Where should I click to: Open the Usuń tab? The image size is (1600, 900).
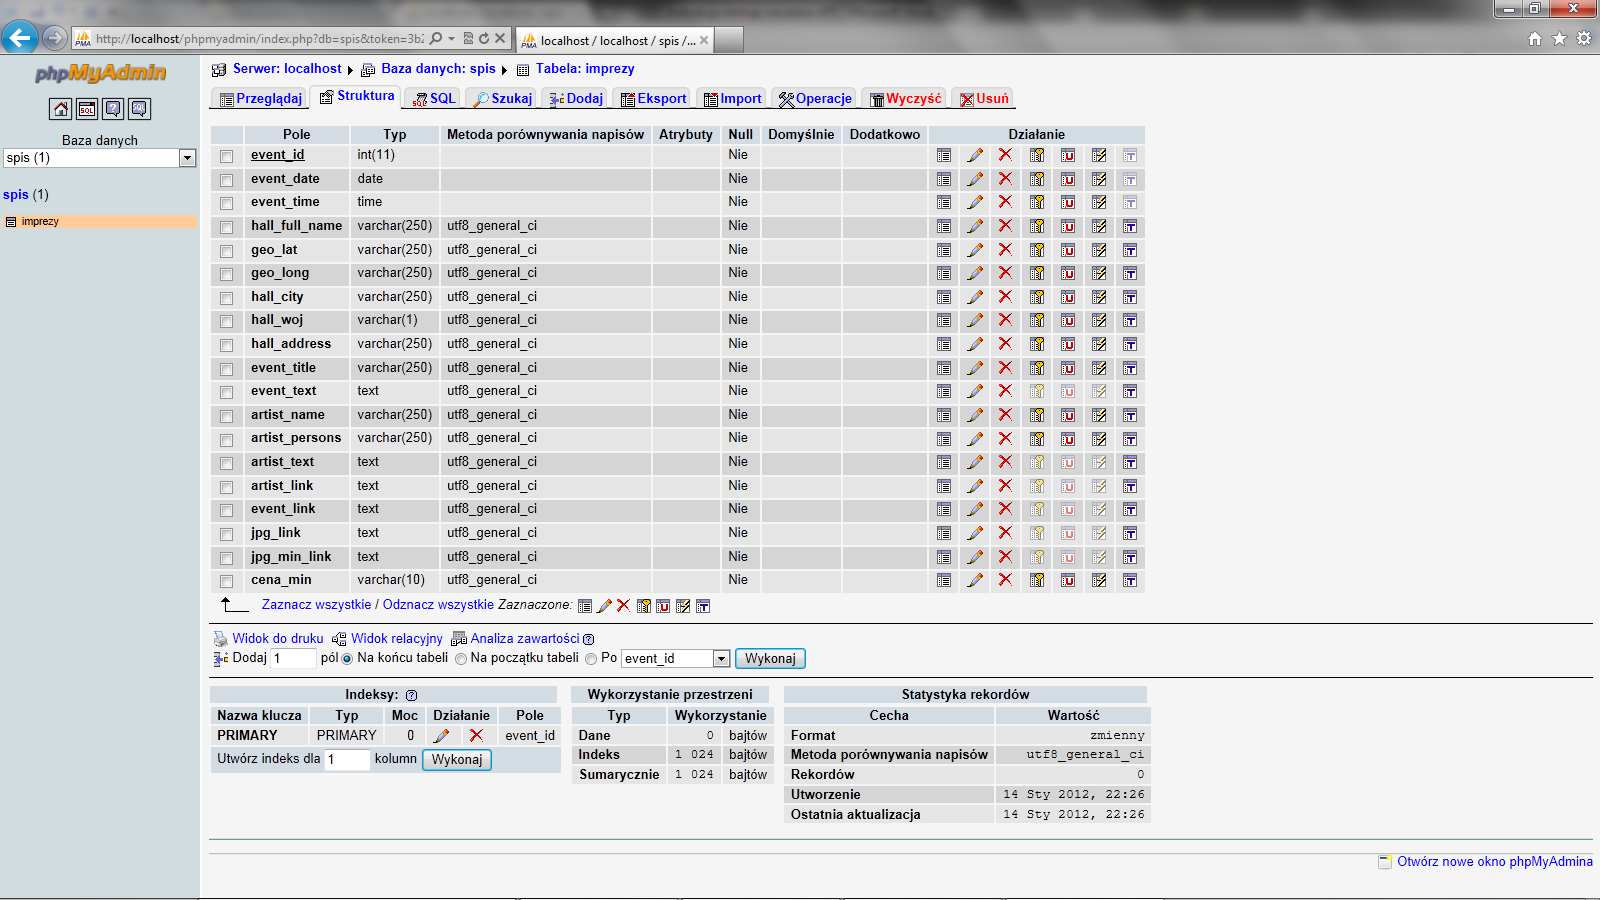point(984,99)
